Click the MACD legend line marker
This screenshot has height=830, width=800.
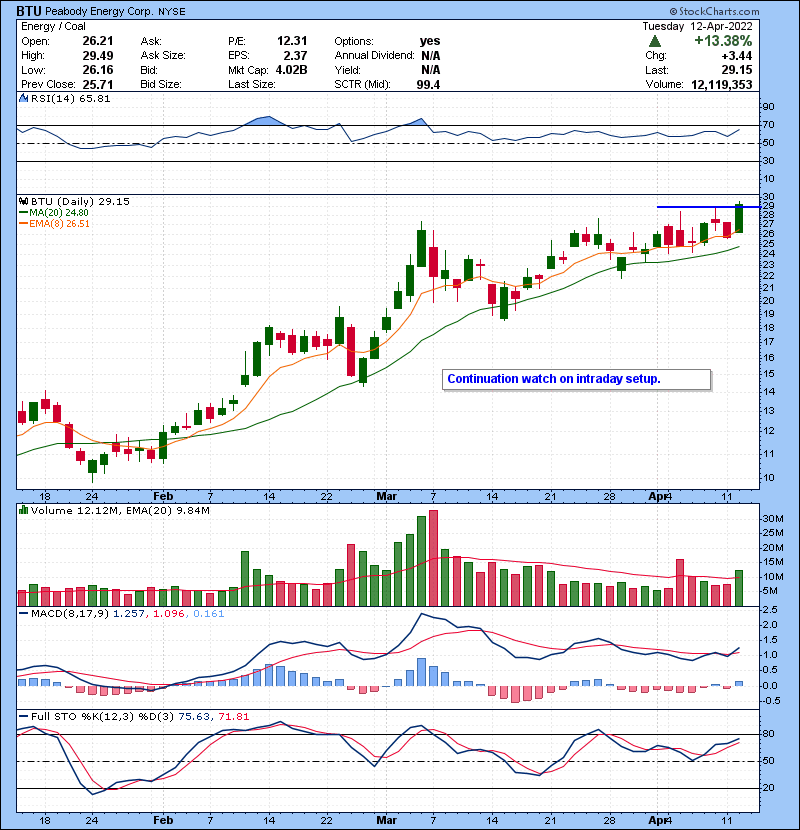pyautogui.click(x=23, y=614)
